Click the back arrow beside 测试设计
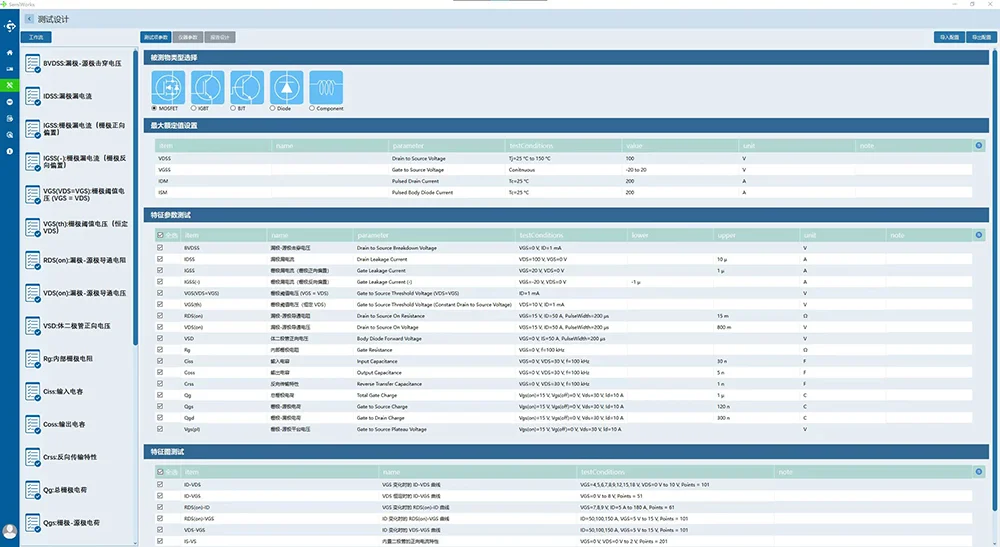 [29, 19]
